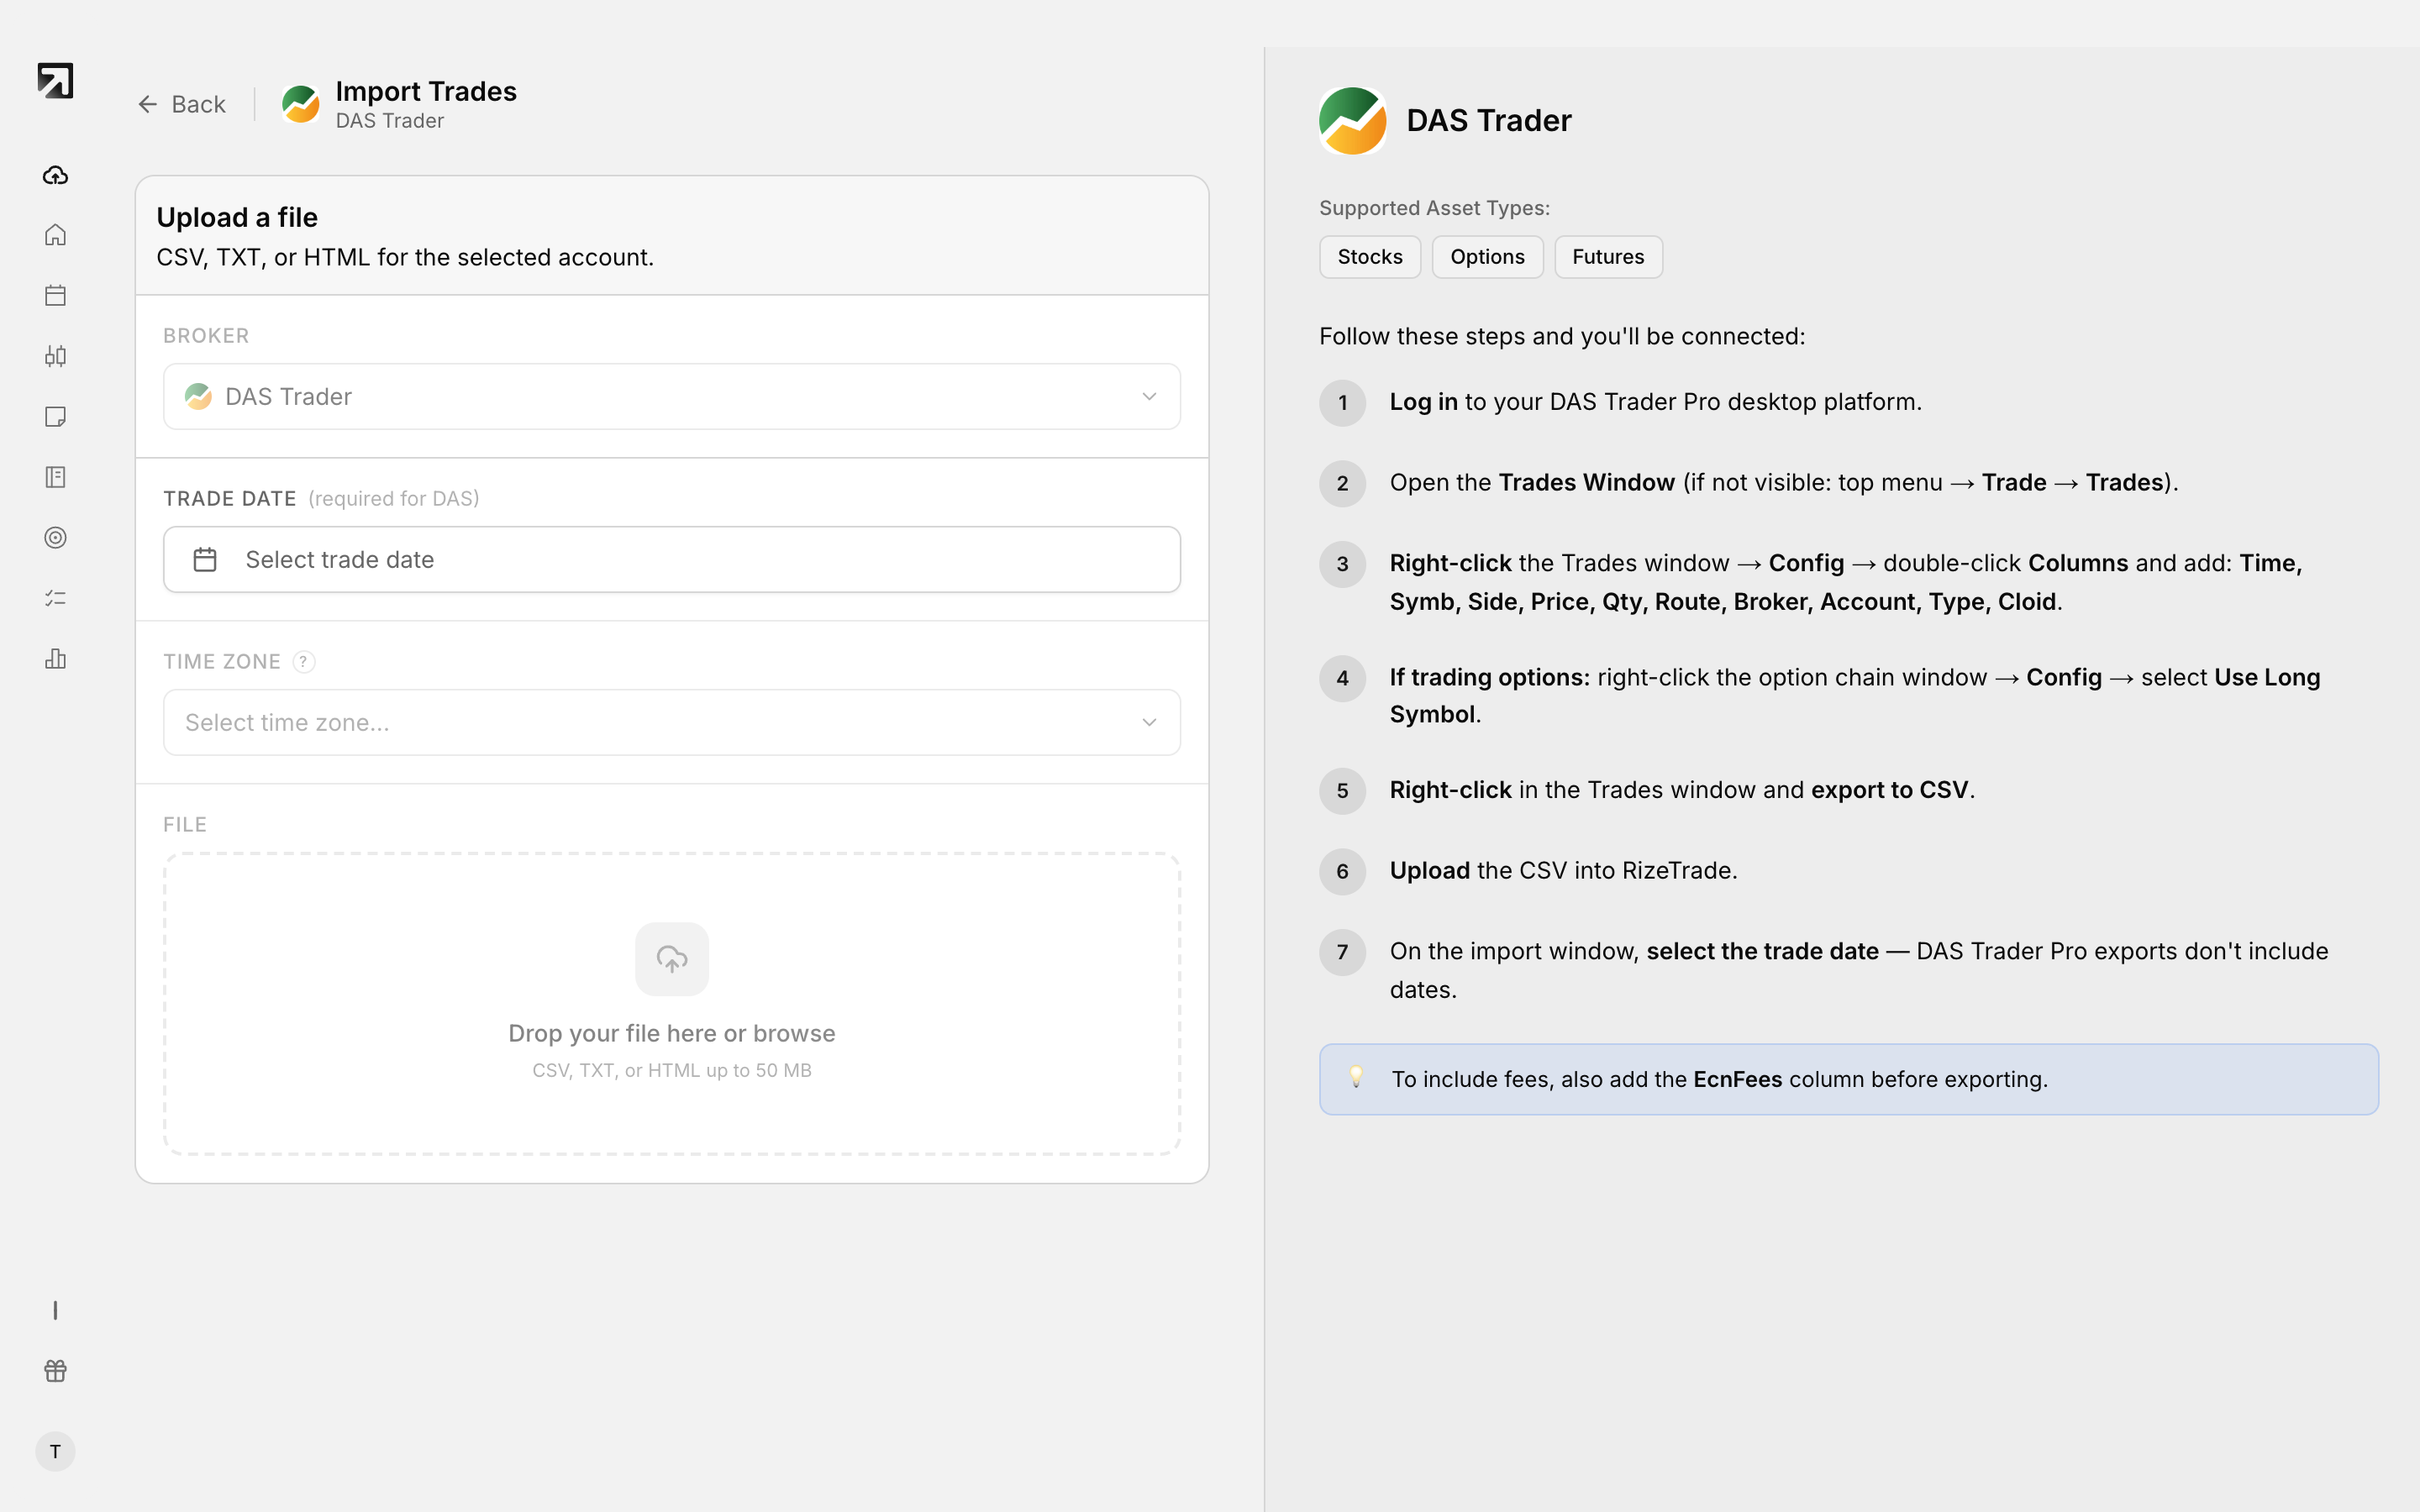Click the Import Trades heading
Viewport: 2420px width, 1512px height.
point(426,91)
